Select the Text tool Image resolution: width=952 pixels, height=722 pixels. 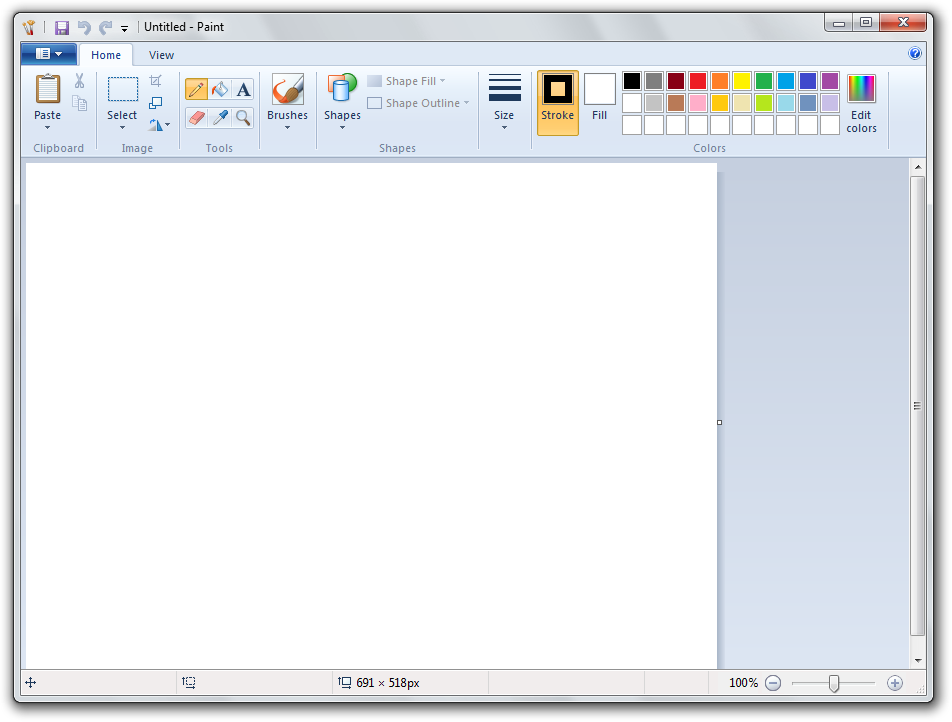[243, 89]
